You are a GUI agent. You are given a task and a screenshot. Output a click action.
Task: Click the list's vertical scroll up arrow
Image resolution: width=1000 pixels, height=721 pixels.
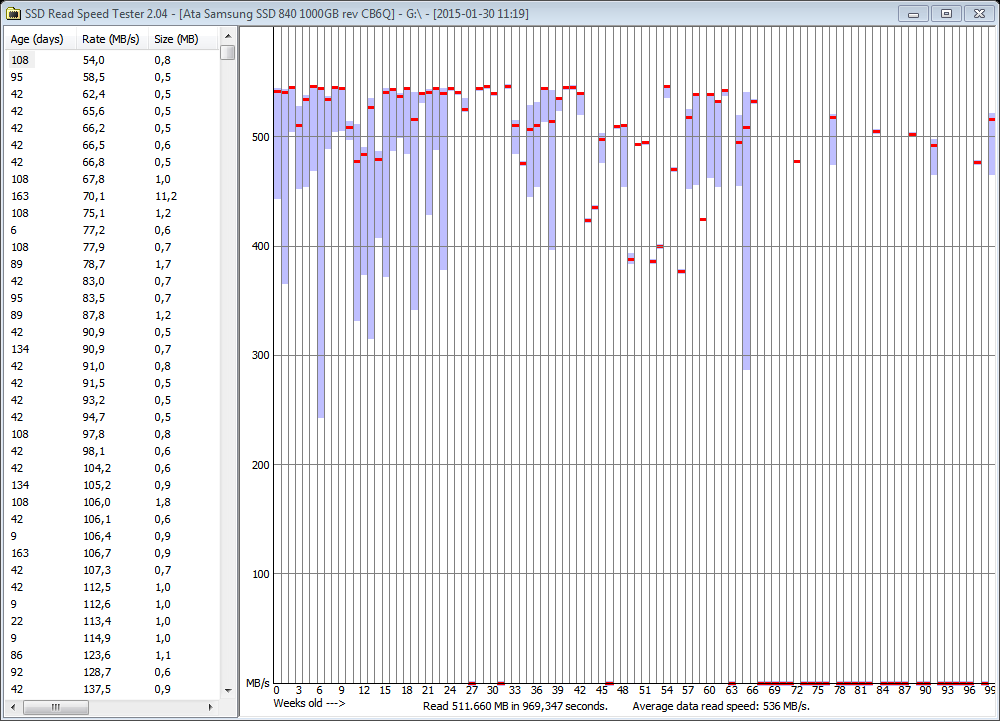pos(228,36)
